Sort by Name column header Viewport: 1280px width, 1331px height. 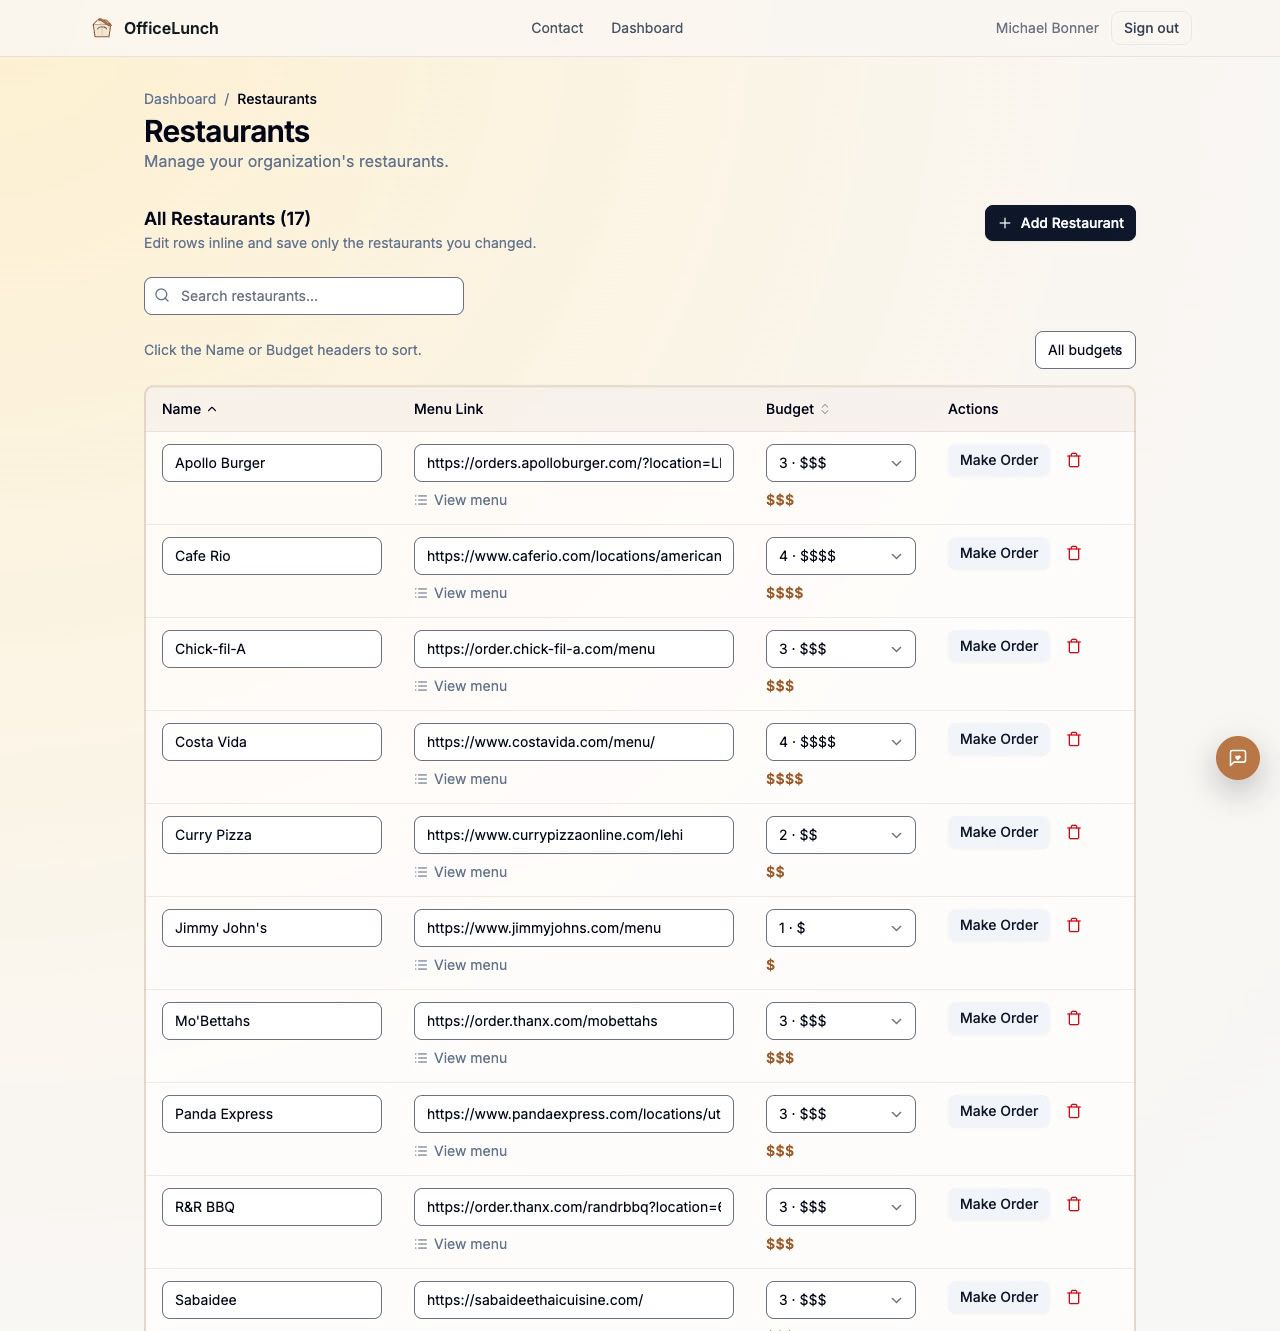[189, 409]
